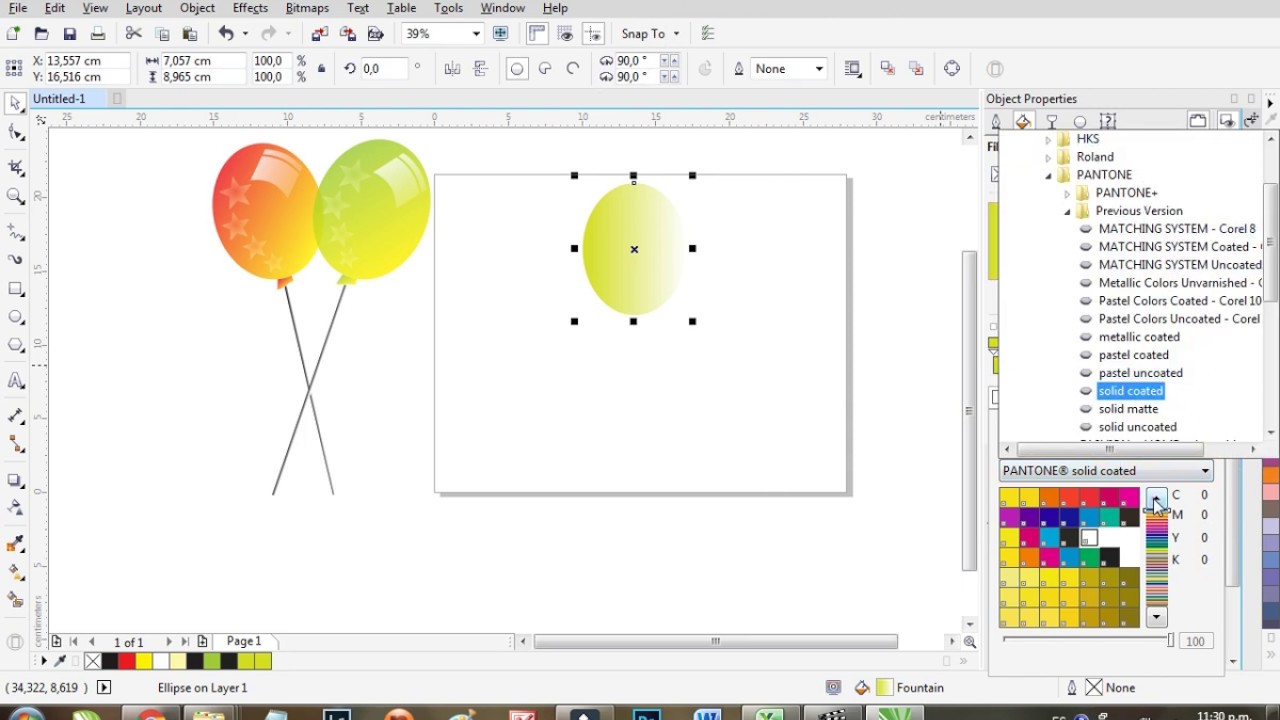Select metallic coated palette
1280x720 pixels.
[x=1139, y=337]
